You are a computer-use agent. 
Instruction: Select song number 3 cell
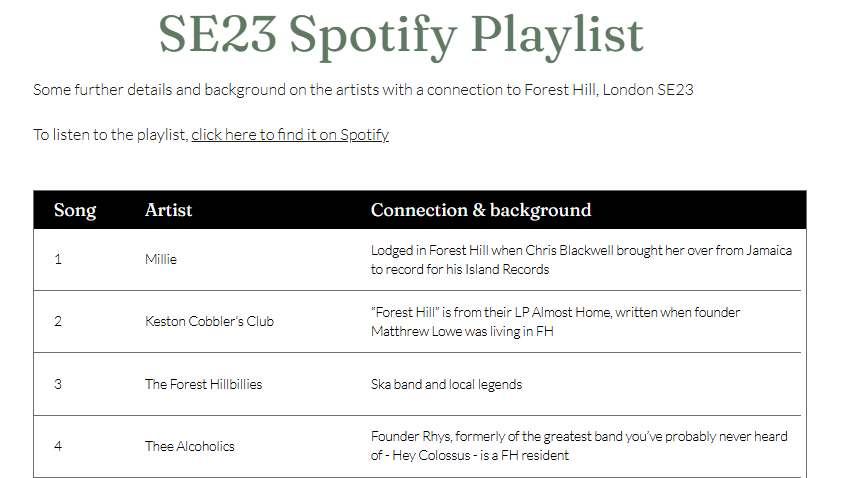(58, 384)
